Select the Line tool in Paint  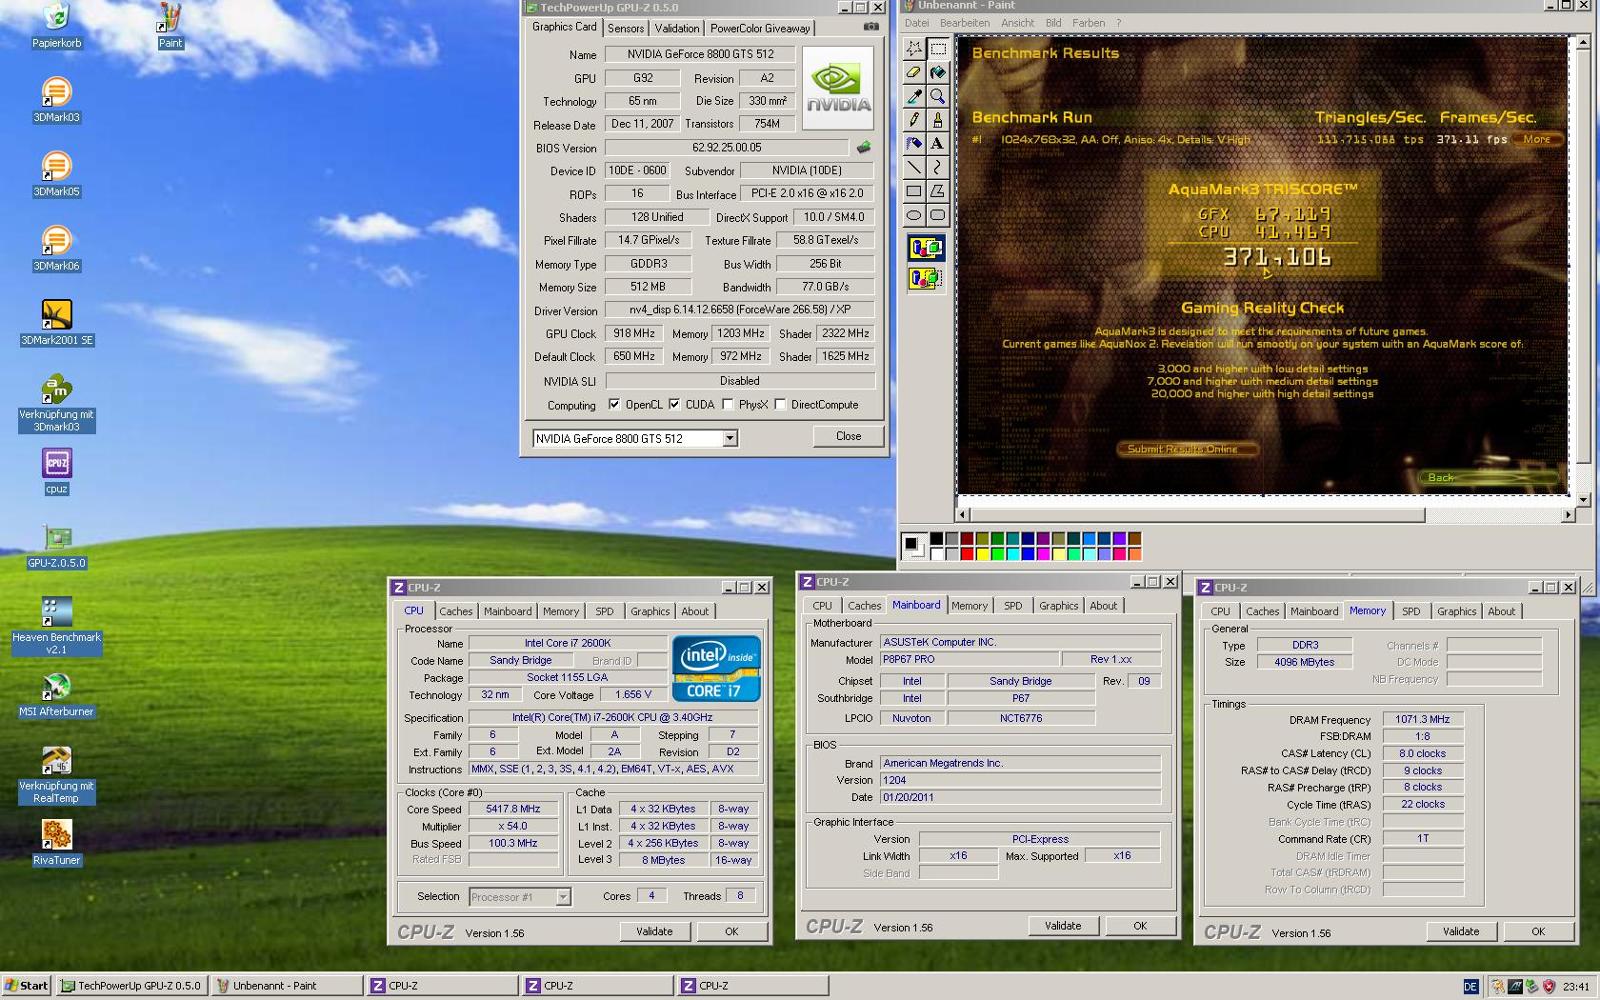(914, 168)
